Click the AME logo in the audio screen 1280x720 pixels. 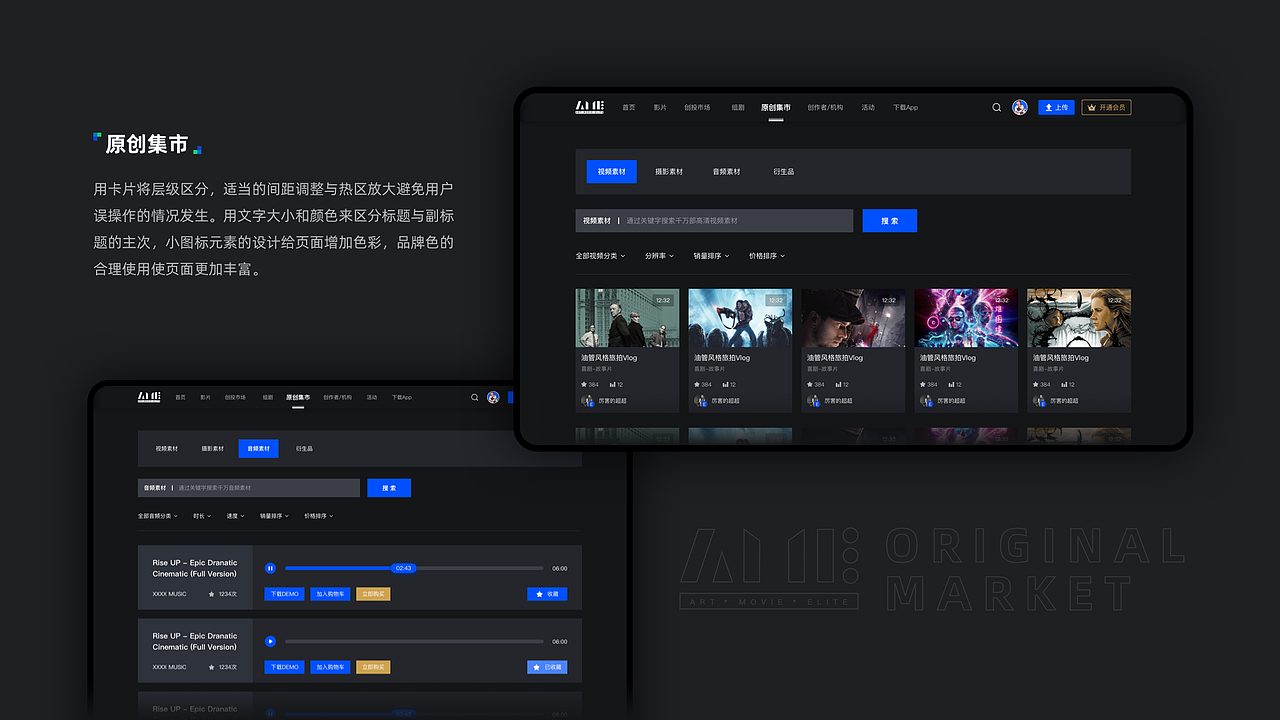(149, 397)
